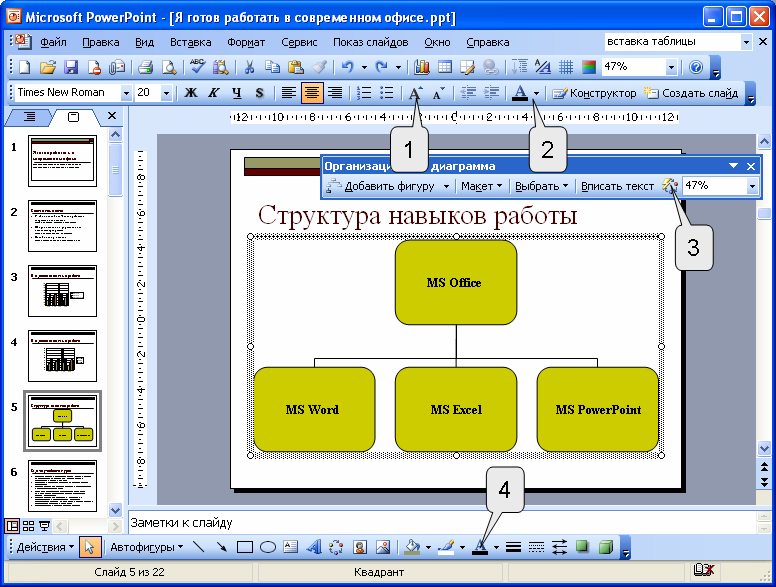Viewport: 776px width, 587px height.
Task: Click Вписать текст on diagram toolbar
Action: tap(617, 186)
